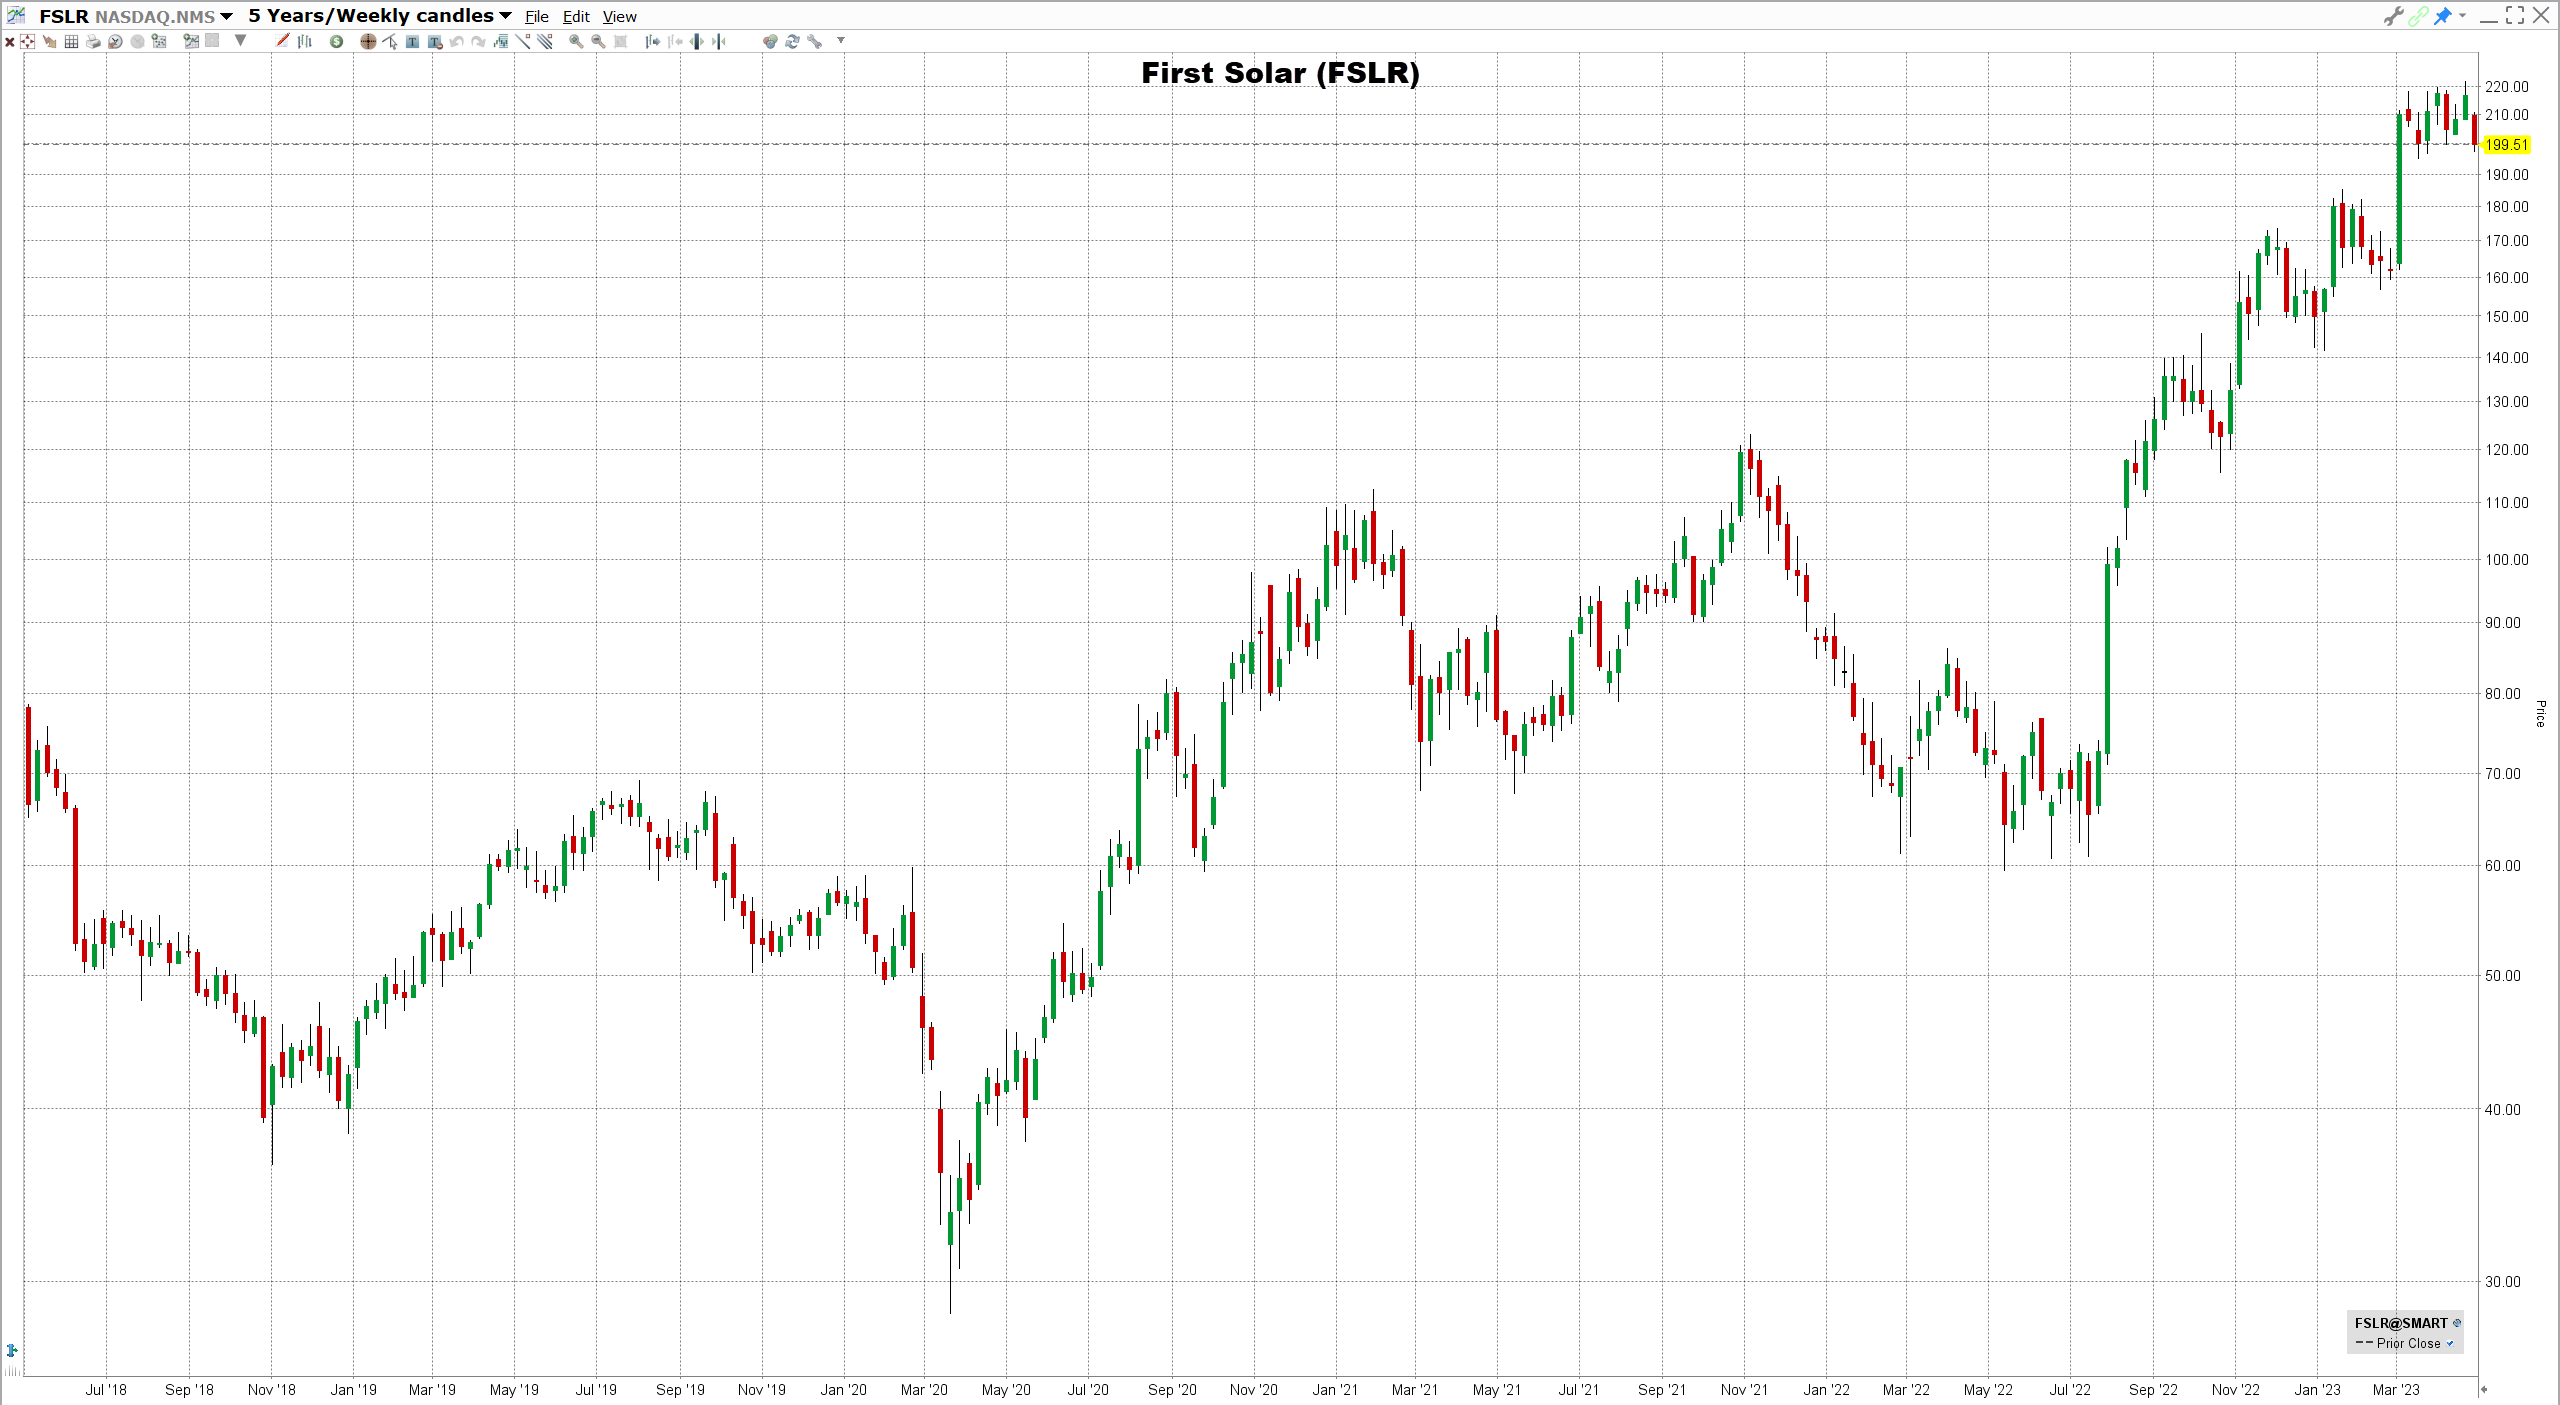Select the parallel lines channel tool
This screenshot has height=1405, width=2560.
point(545,41)
